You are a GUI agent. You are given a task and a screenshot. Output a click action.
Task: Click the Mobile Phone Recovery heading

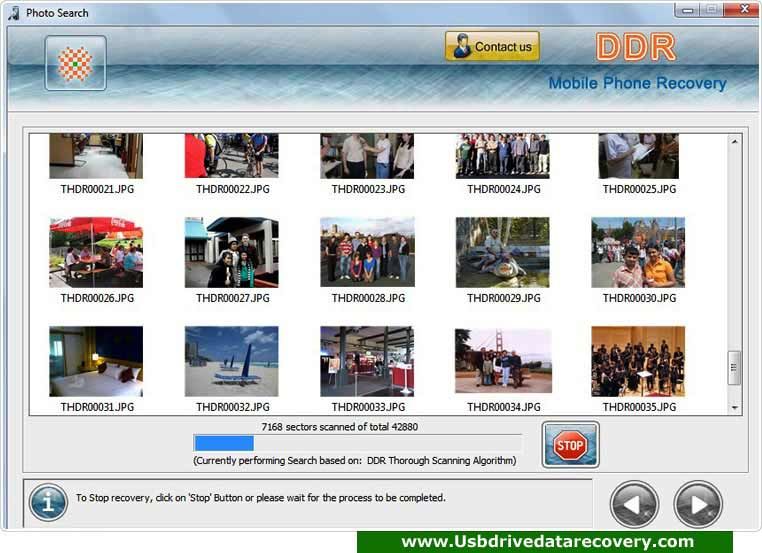click(638, 83)
